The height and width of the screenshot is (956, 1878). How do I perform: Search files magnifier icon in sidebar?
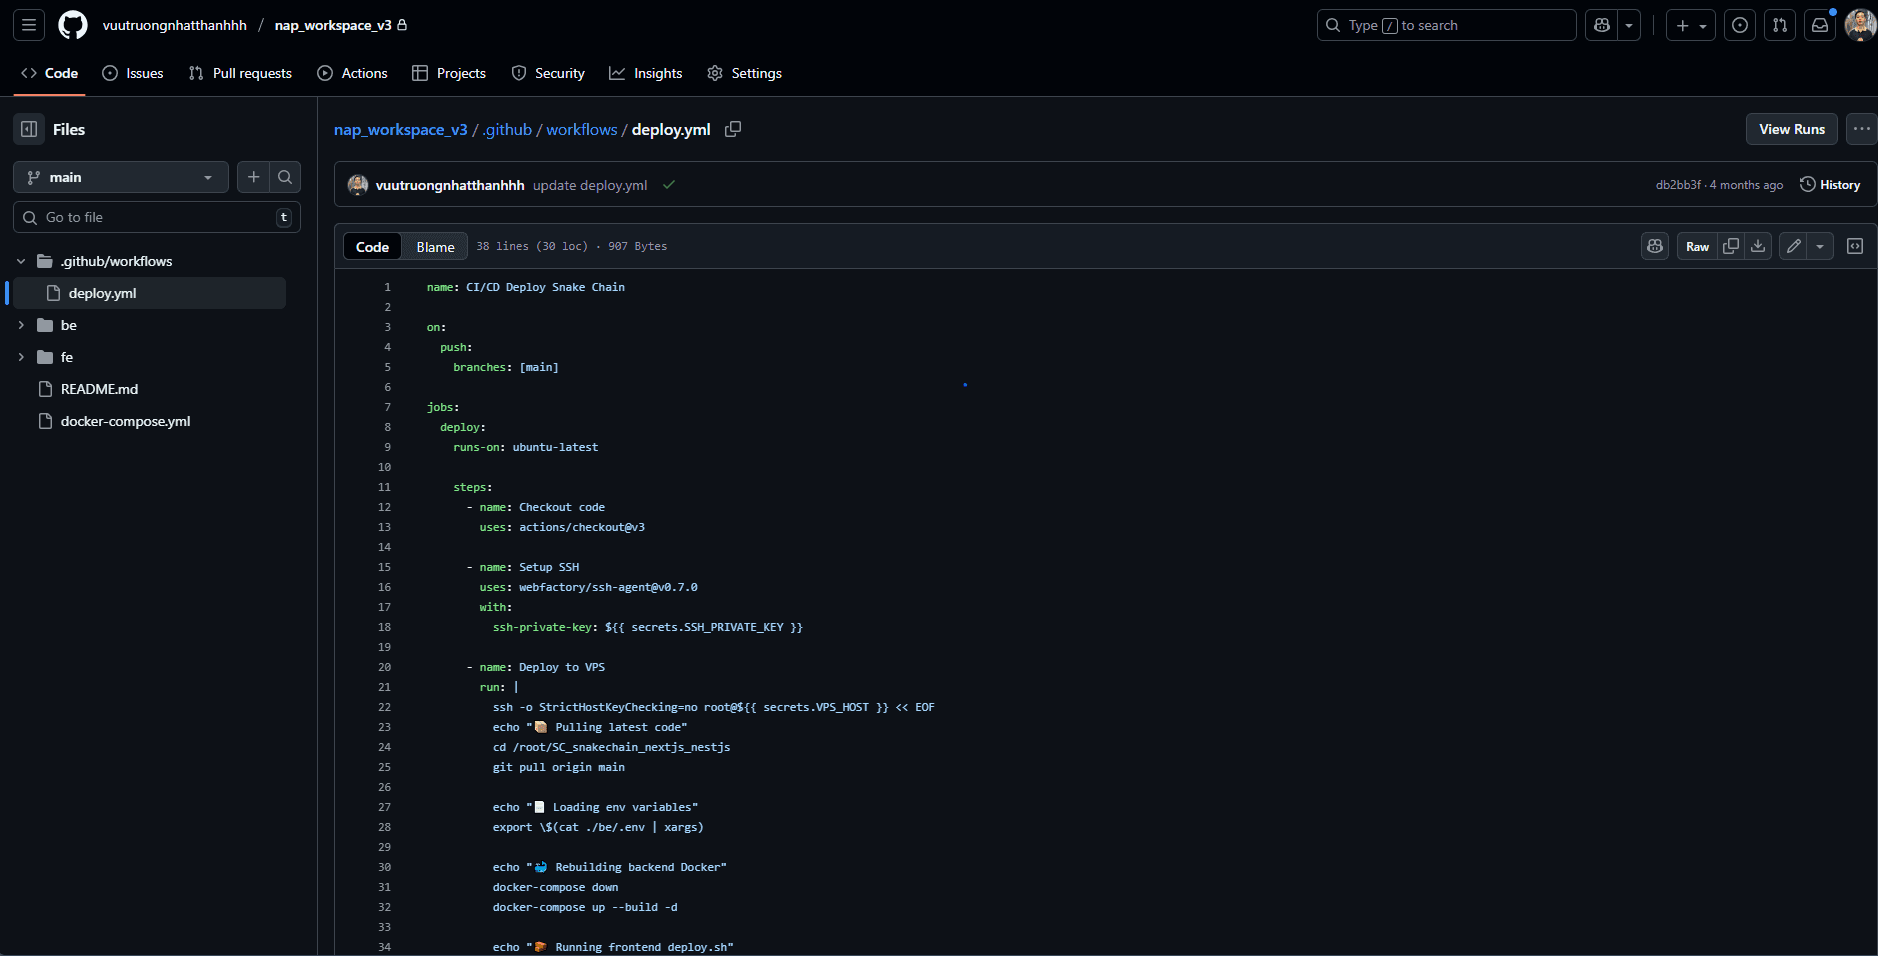(285, 177)
